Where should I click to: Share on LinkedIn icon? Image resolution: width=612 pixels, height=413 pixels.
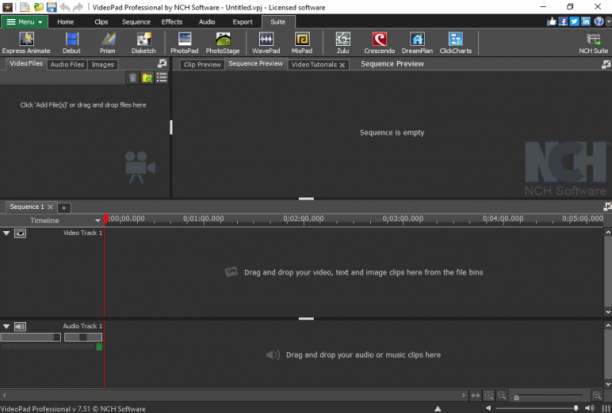click(x=585, y=21)
